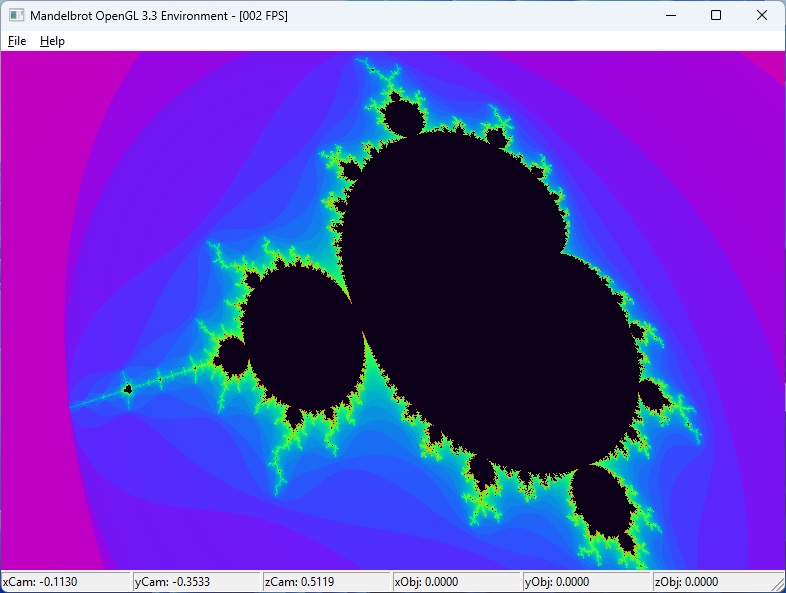Click the zCam: 0.5119 status entry
Viewport: 786px width, 593px height.
pyautogui.click(x=326, y=582)
